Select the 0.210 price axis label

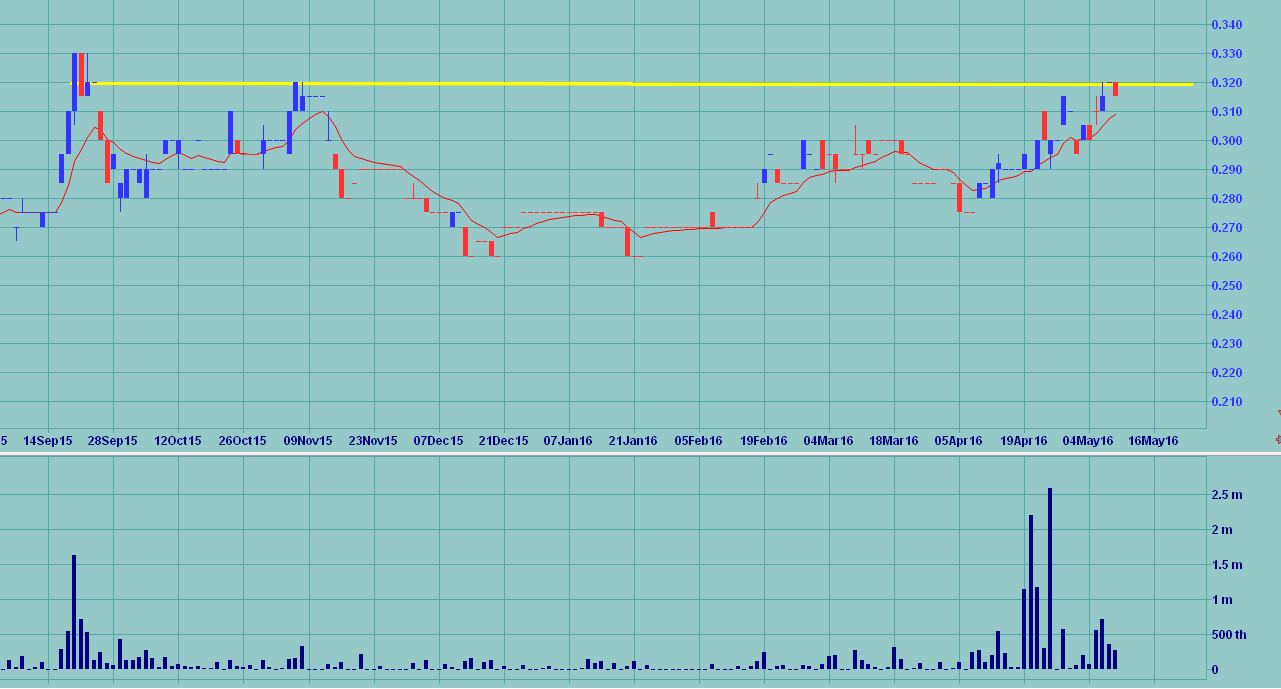pos(1226,402)
